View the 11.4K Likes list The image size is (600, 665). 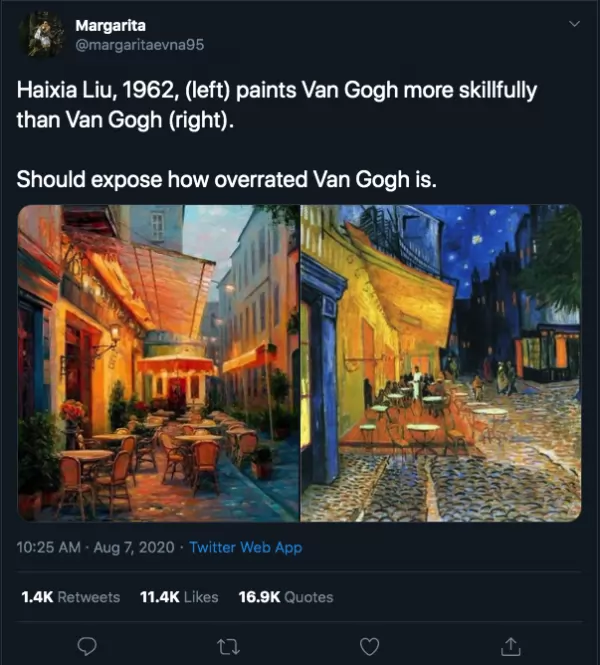click(x=179, y=597)
